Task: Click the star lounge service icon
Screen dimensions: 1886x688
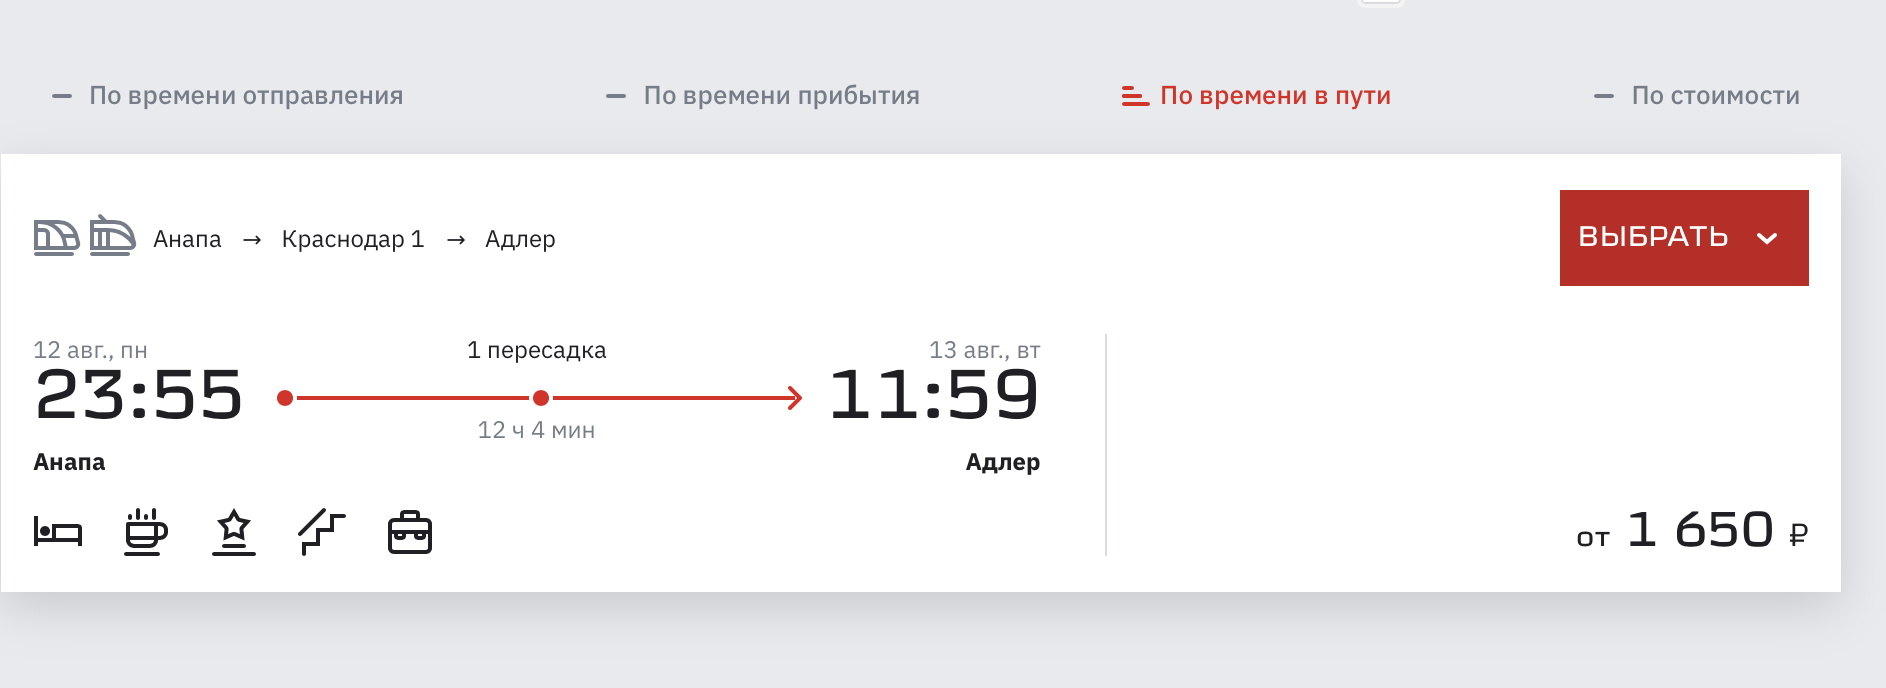Action: coord(234,532)
